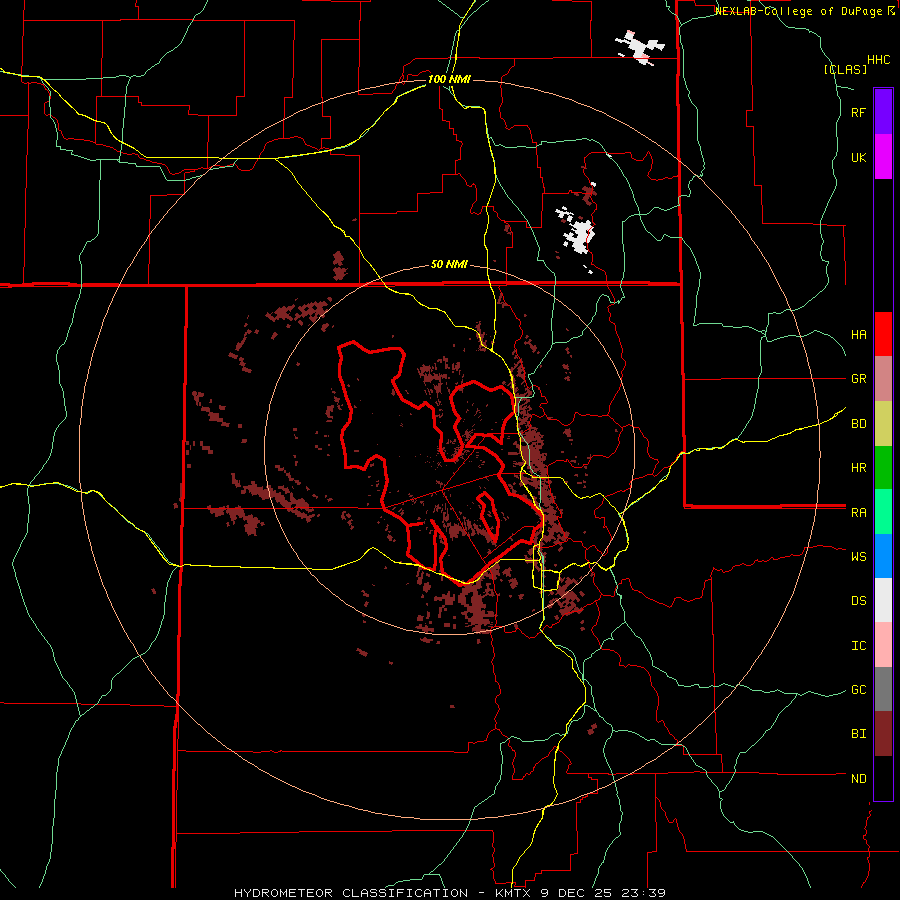The height and width of the screenshot is (900, 900).
Task: Click the BI brown legend swatch
Action: (x=883, y=734)
